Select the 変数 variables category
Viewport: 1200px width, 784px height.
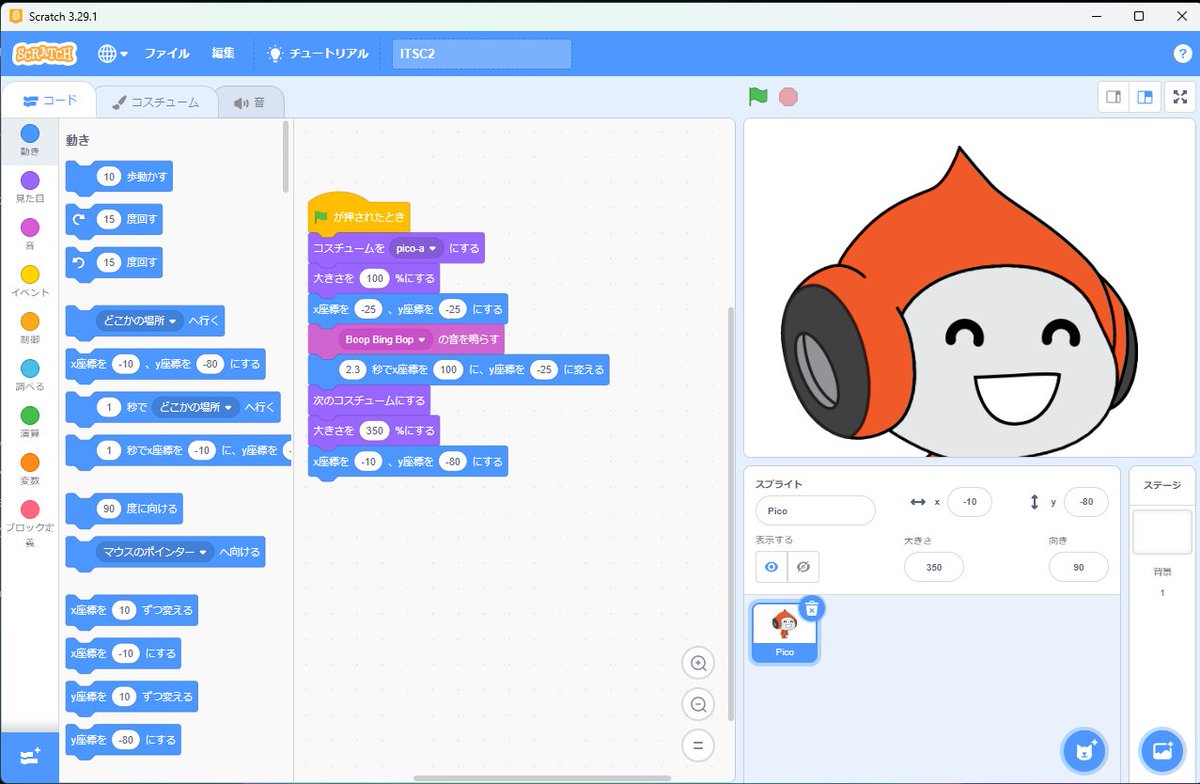(x=30, y=468)
